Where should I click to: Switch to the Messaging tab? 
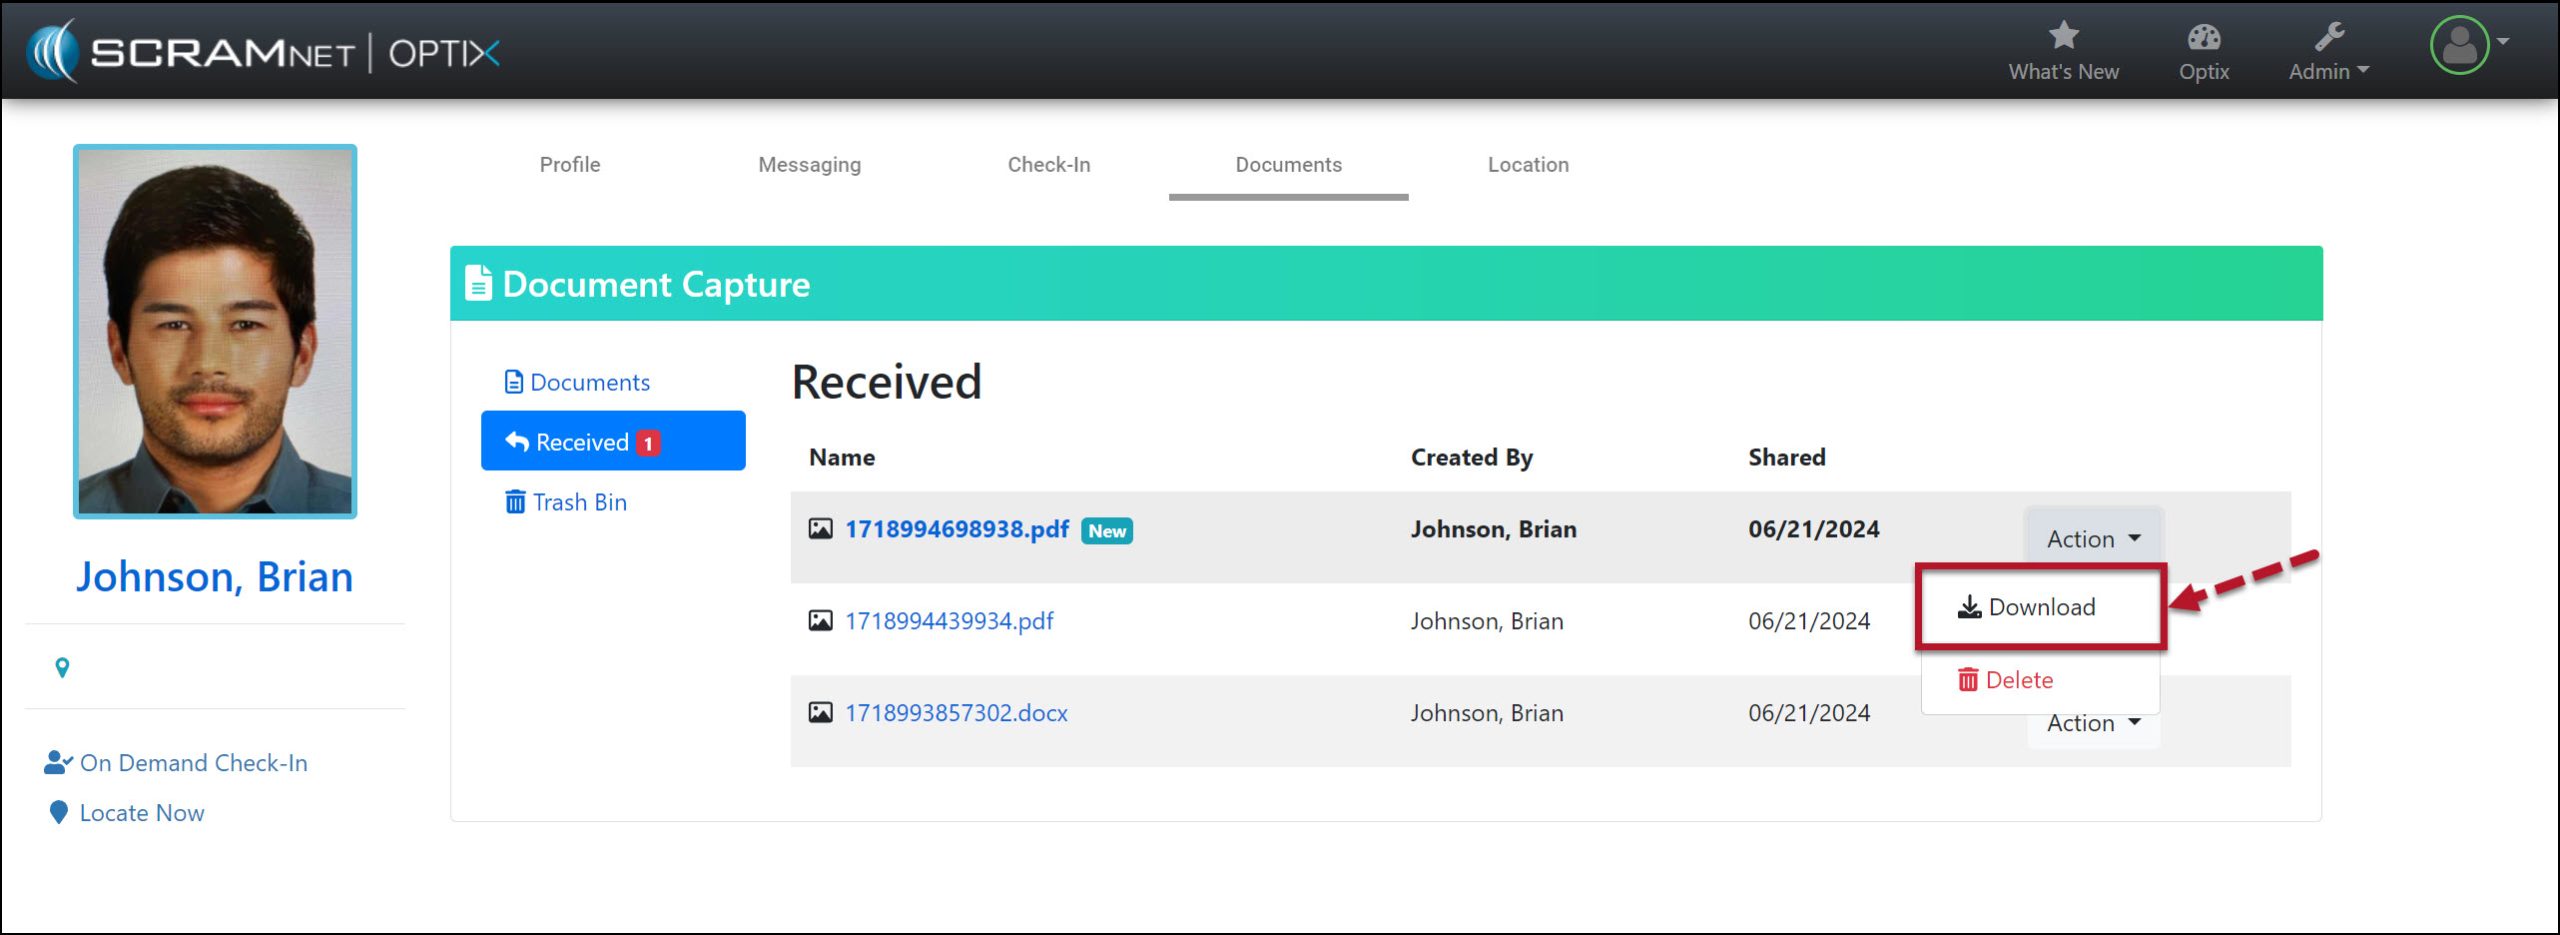pyautogui.click(x=809, y=165)
